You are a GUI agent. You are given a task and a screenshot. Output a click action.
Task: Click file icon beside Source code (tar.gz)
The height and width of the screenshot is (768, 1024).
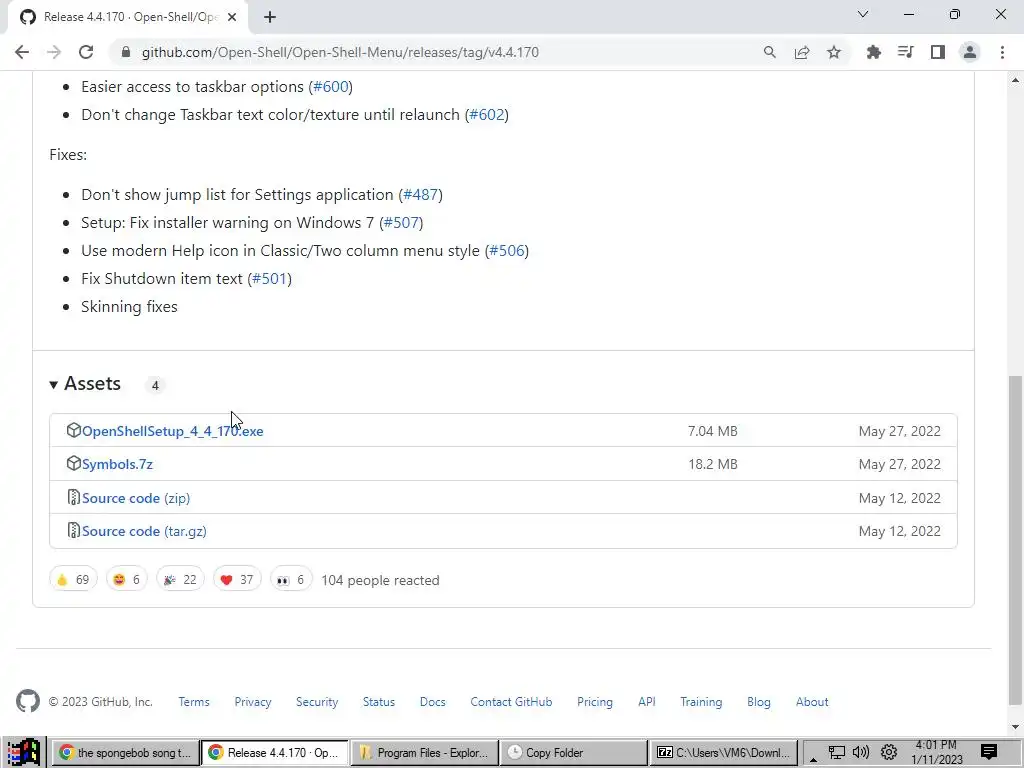(x=73, y=530)
